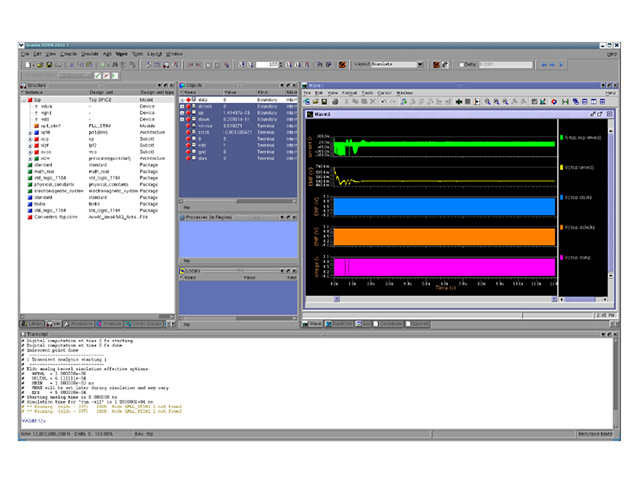The height and width of the screenshot is (480, 640).
Task: Click the save icon in Wave toolbar
Action: 326,101
